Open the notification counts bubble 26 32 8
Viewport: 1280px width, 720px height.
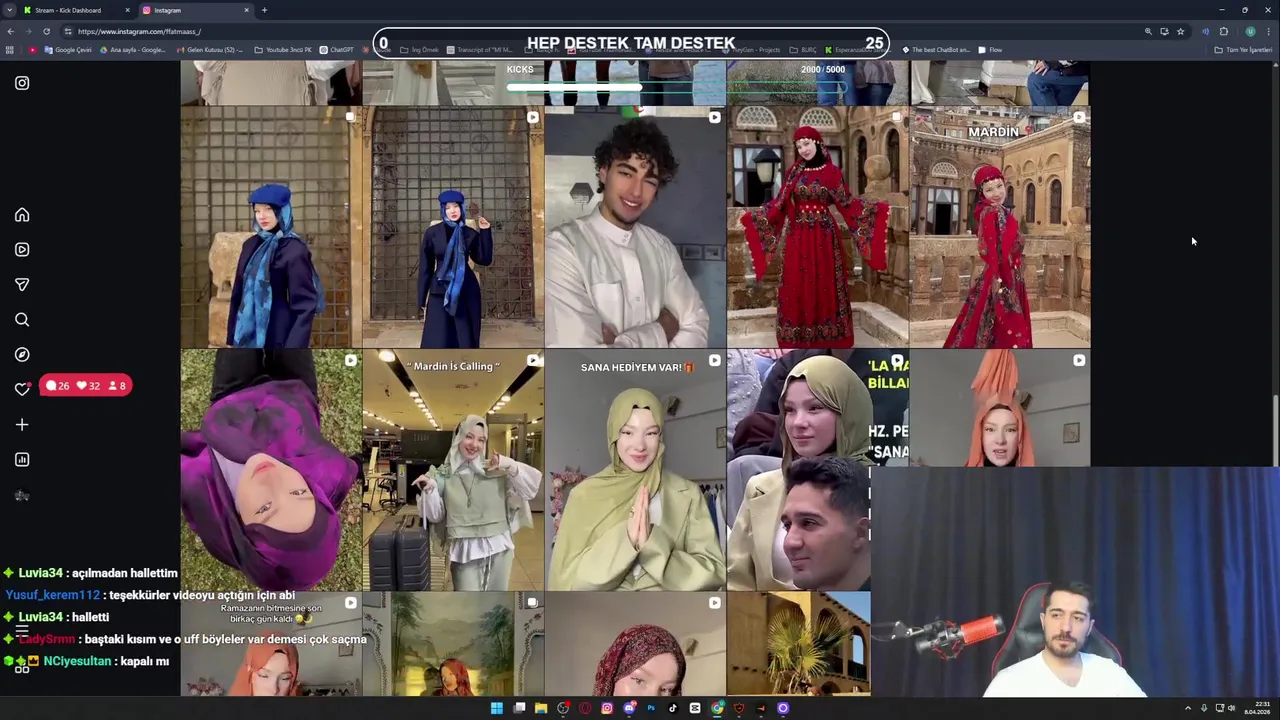(x=86, y=386)
